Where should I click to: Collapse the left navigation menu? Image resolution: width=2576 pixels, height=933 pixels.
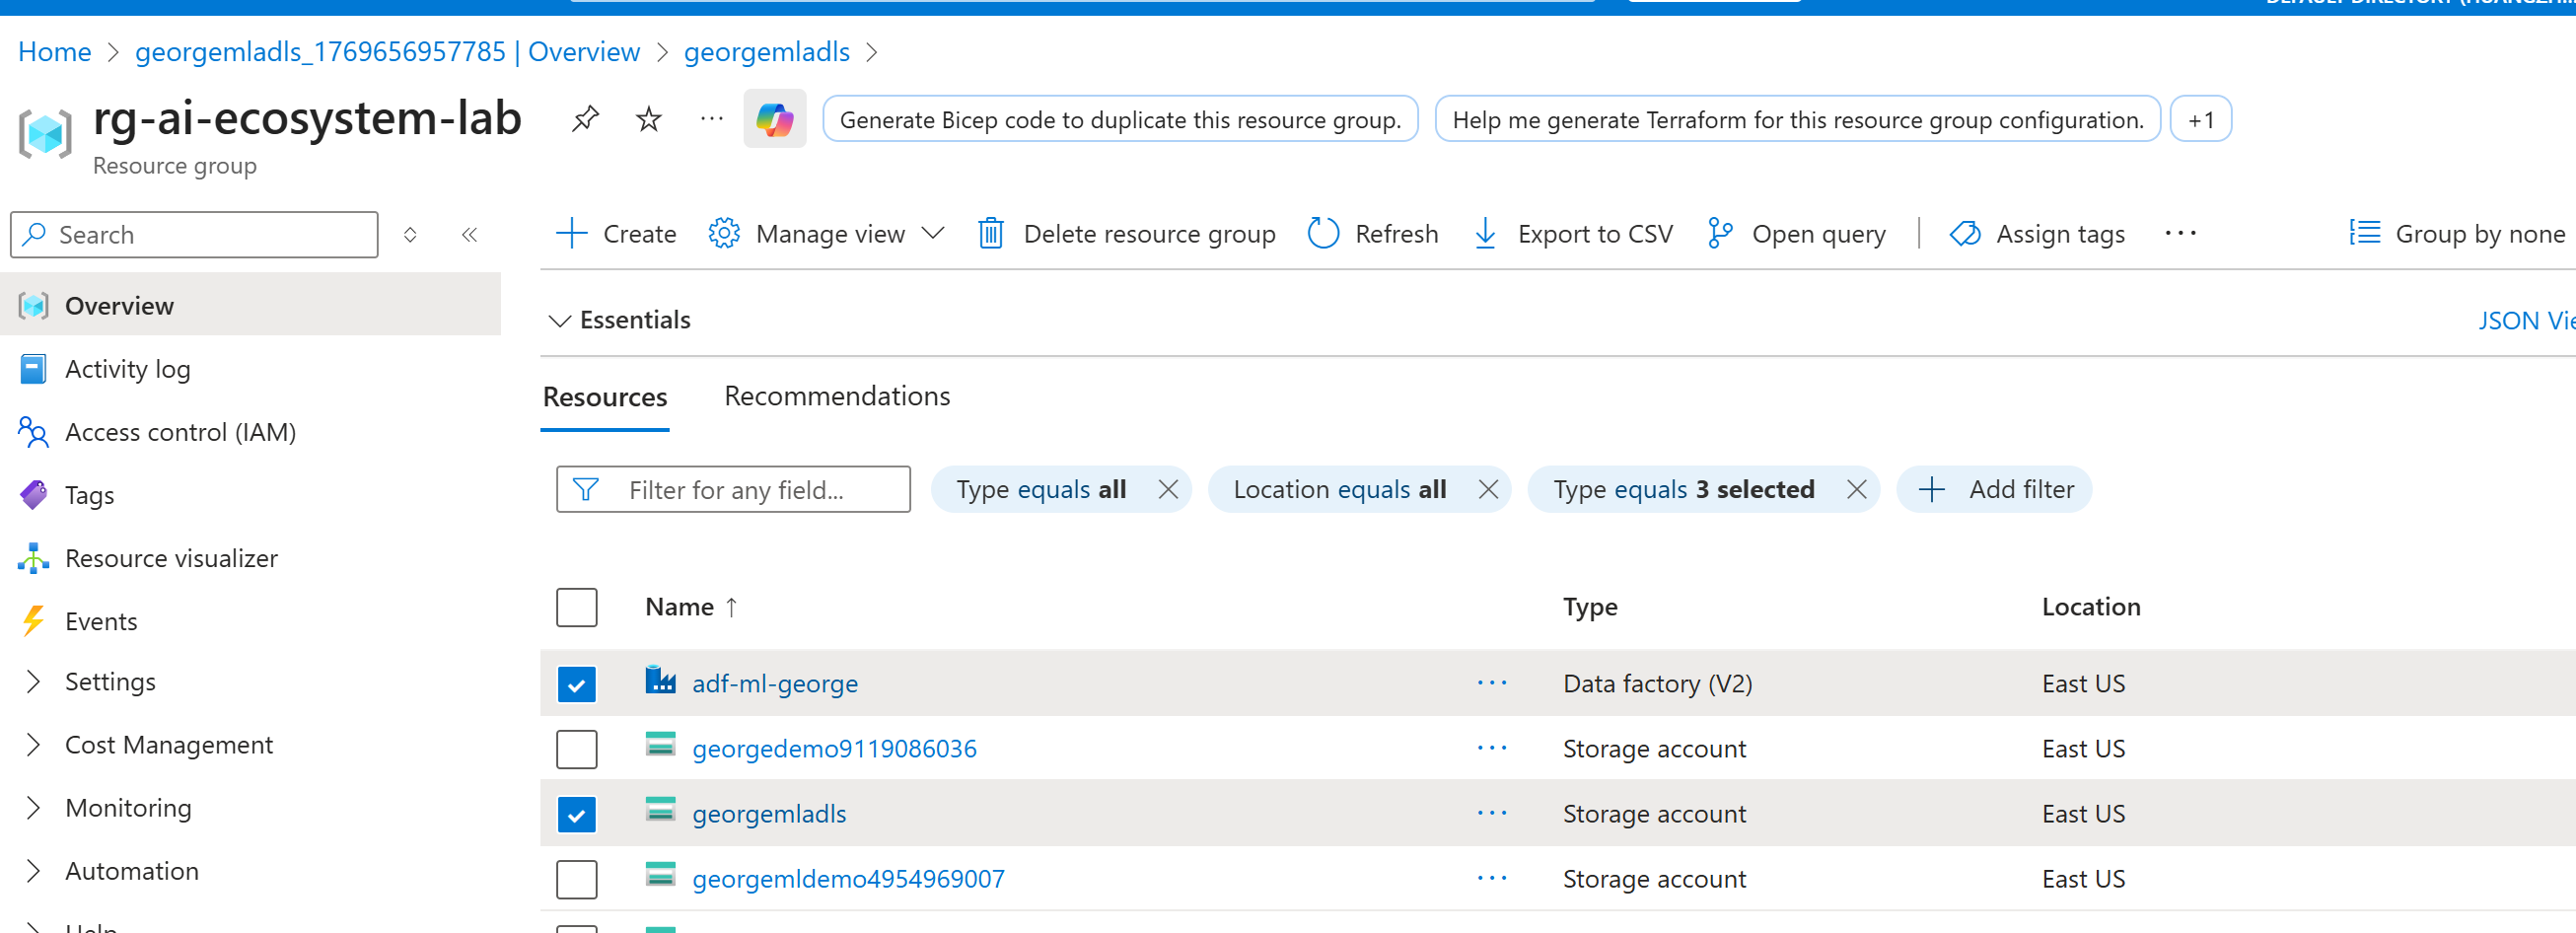coord(469,235)
